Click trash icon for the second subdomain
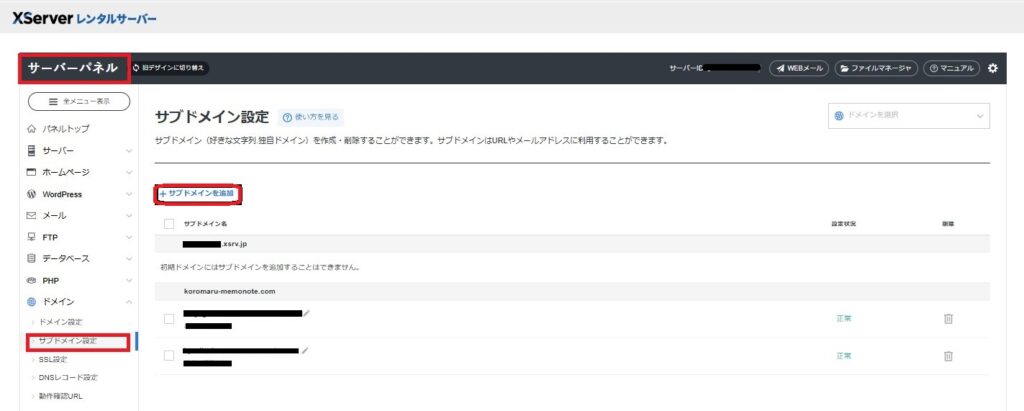1024x411 pixels. tap(948, 355)
